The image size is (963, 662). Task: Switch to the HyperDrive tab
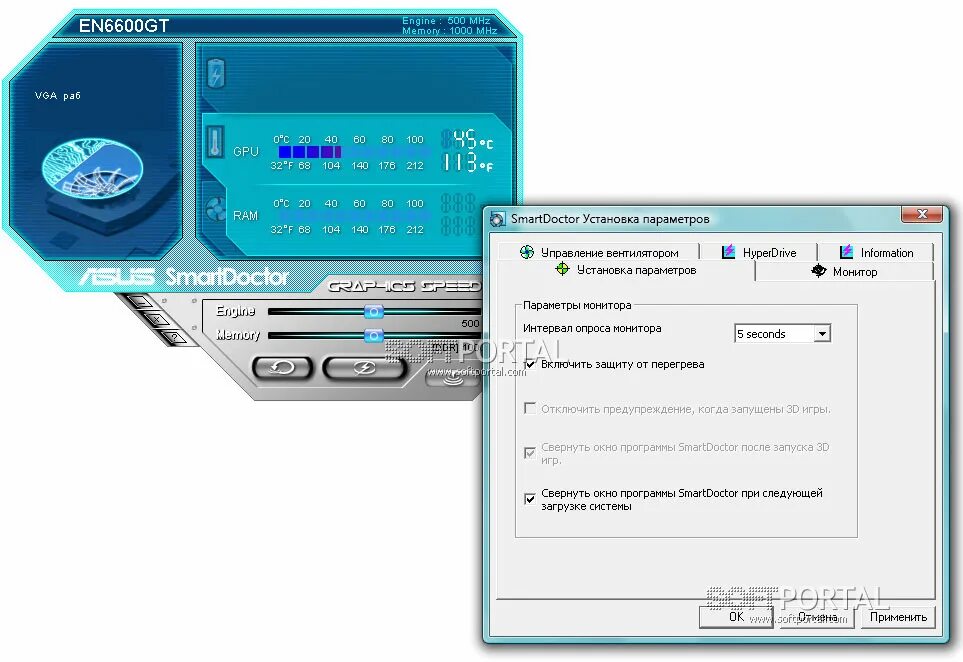pos(759,252)
